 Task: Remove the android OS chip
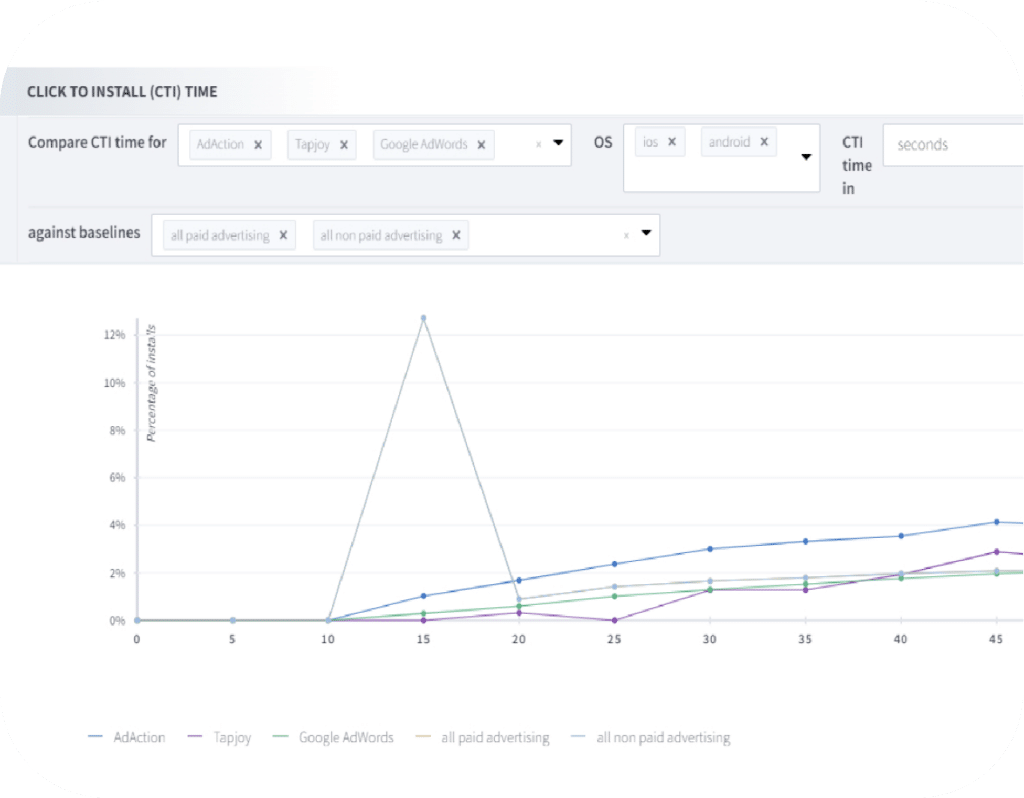coord(764,141)
